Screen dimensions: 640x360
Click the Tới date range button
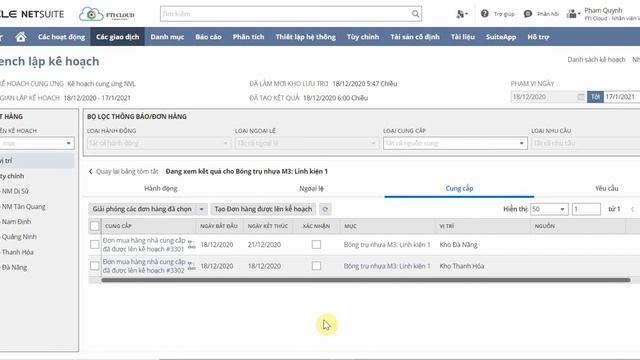pyautogui.click(x=595, y=97)
